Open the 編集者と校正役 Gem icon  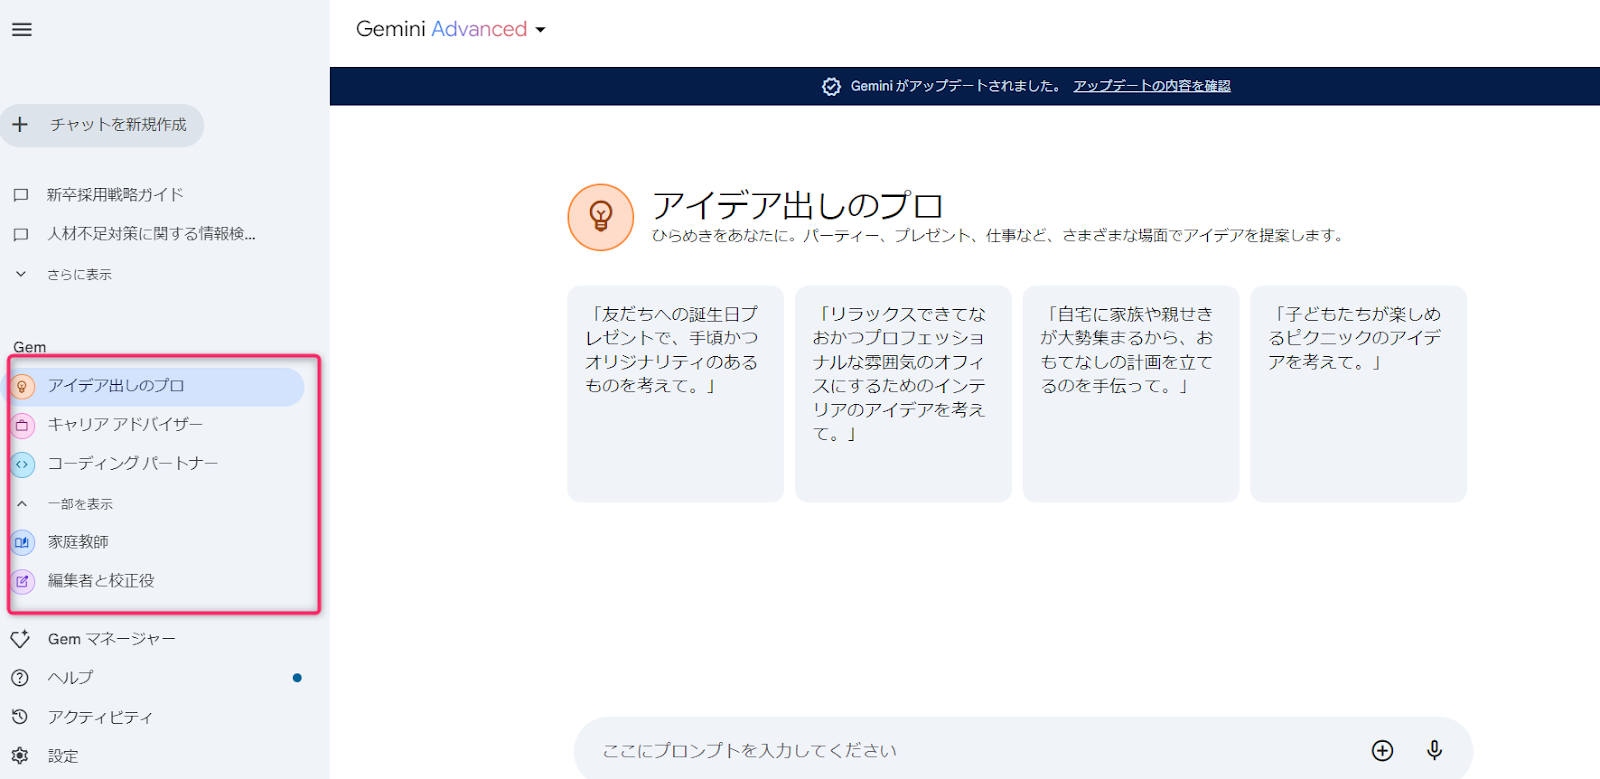[x=22, y=581]
